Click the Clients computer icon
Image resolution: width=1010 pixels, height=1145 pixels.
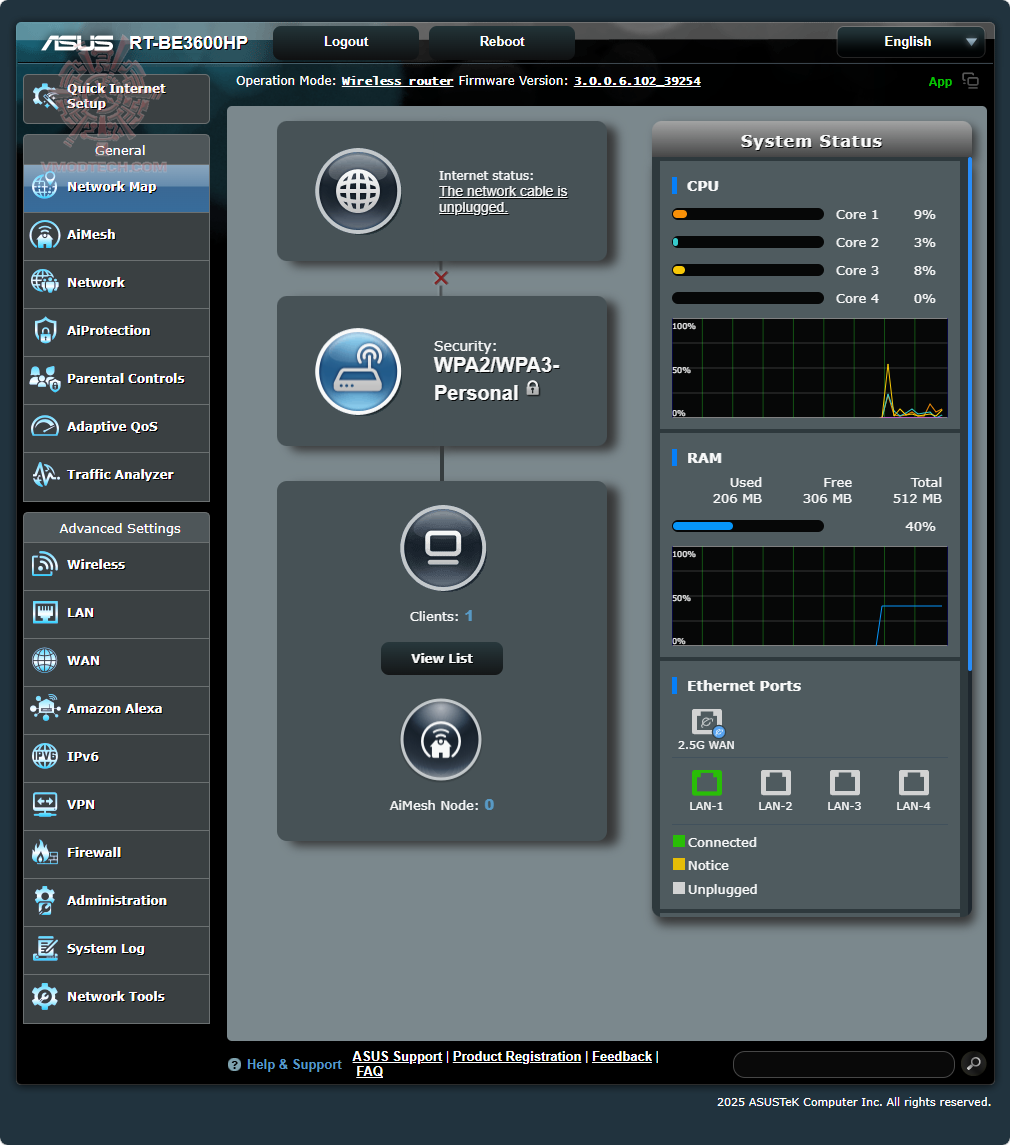pyautogui.click(x=443, y=548)
